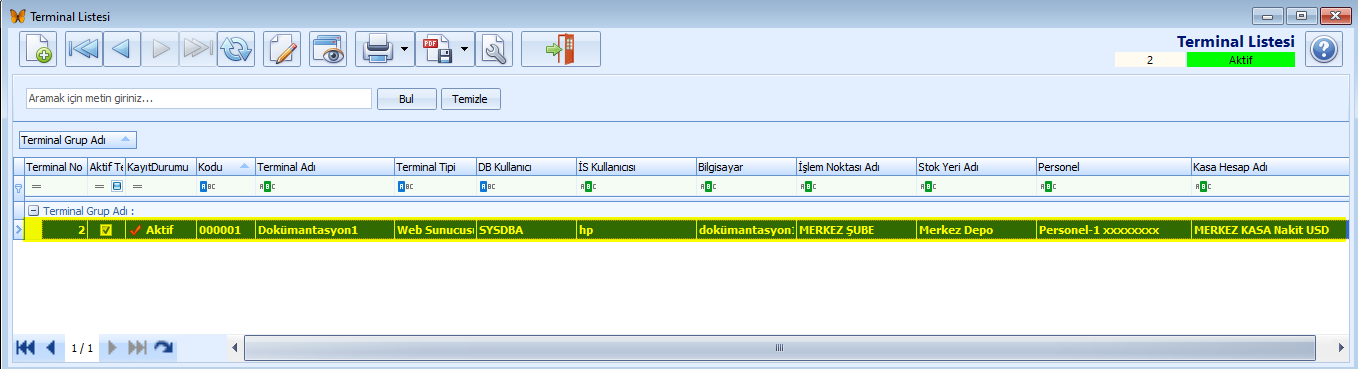This screenshot has width=1358, height=369.
Task: Sort by Terminal Adı column header
Action: click(324, 166)
